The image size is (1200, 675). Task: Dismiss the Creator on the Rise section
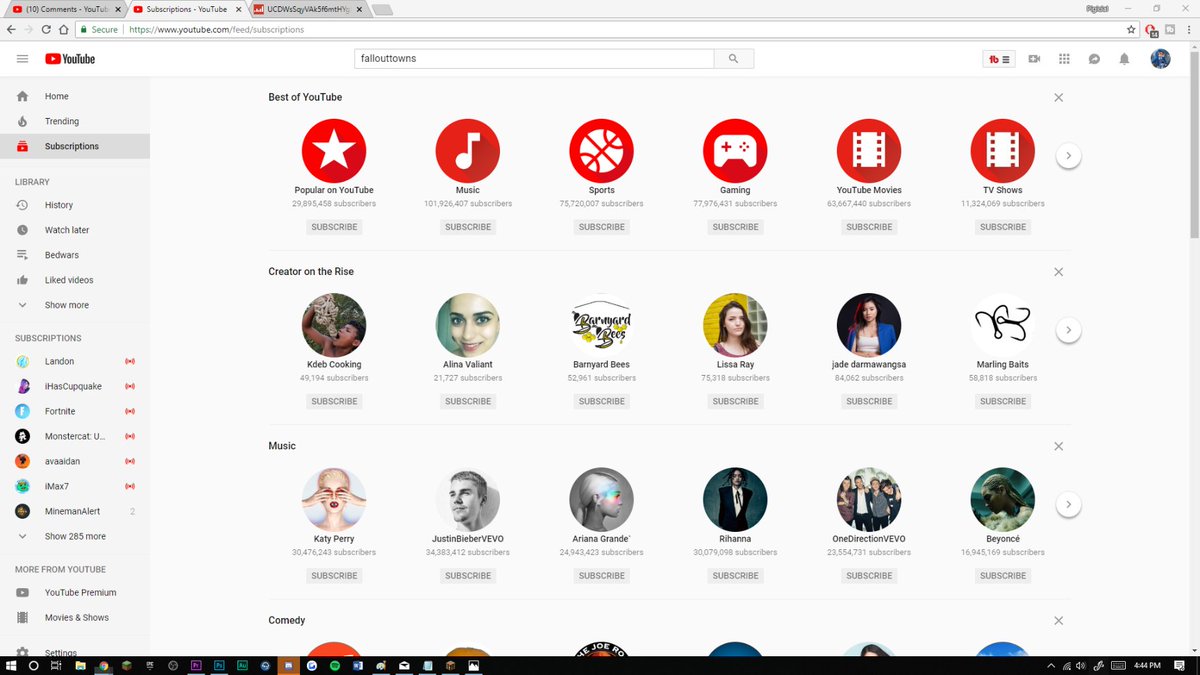pyautogui.click(x=1059, y=272)
